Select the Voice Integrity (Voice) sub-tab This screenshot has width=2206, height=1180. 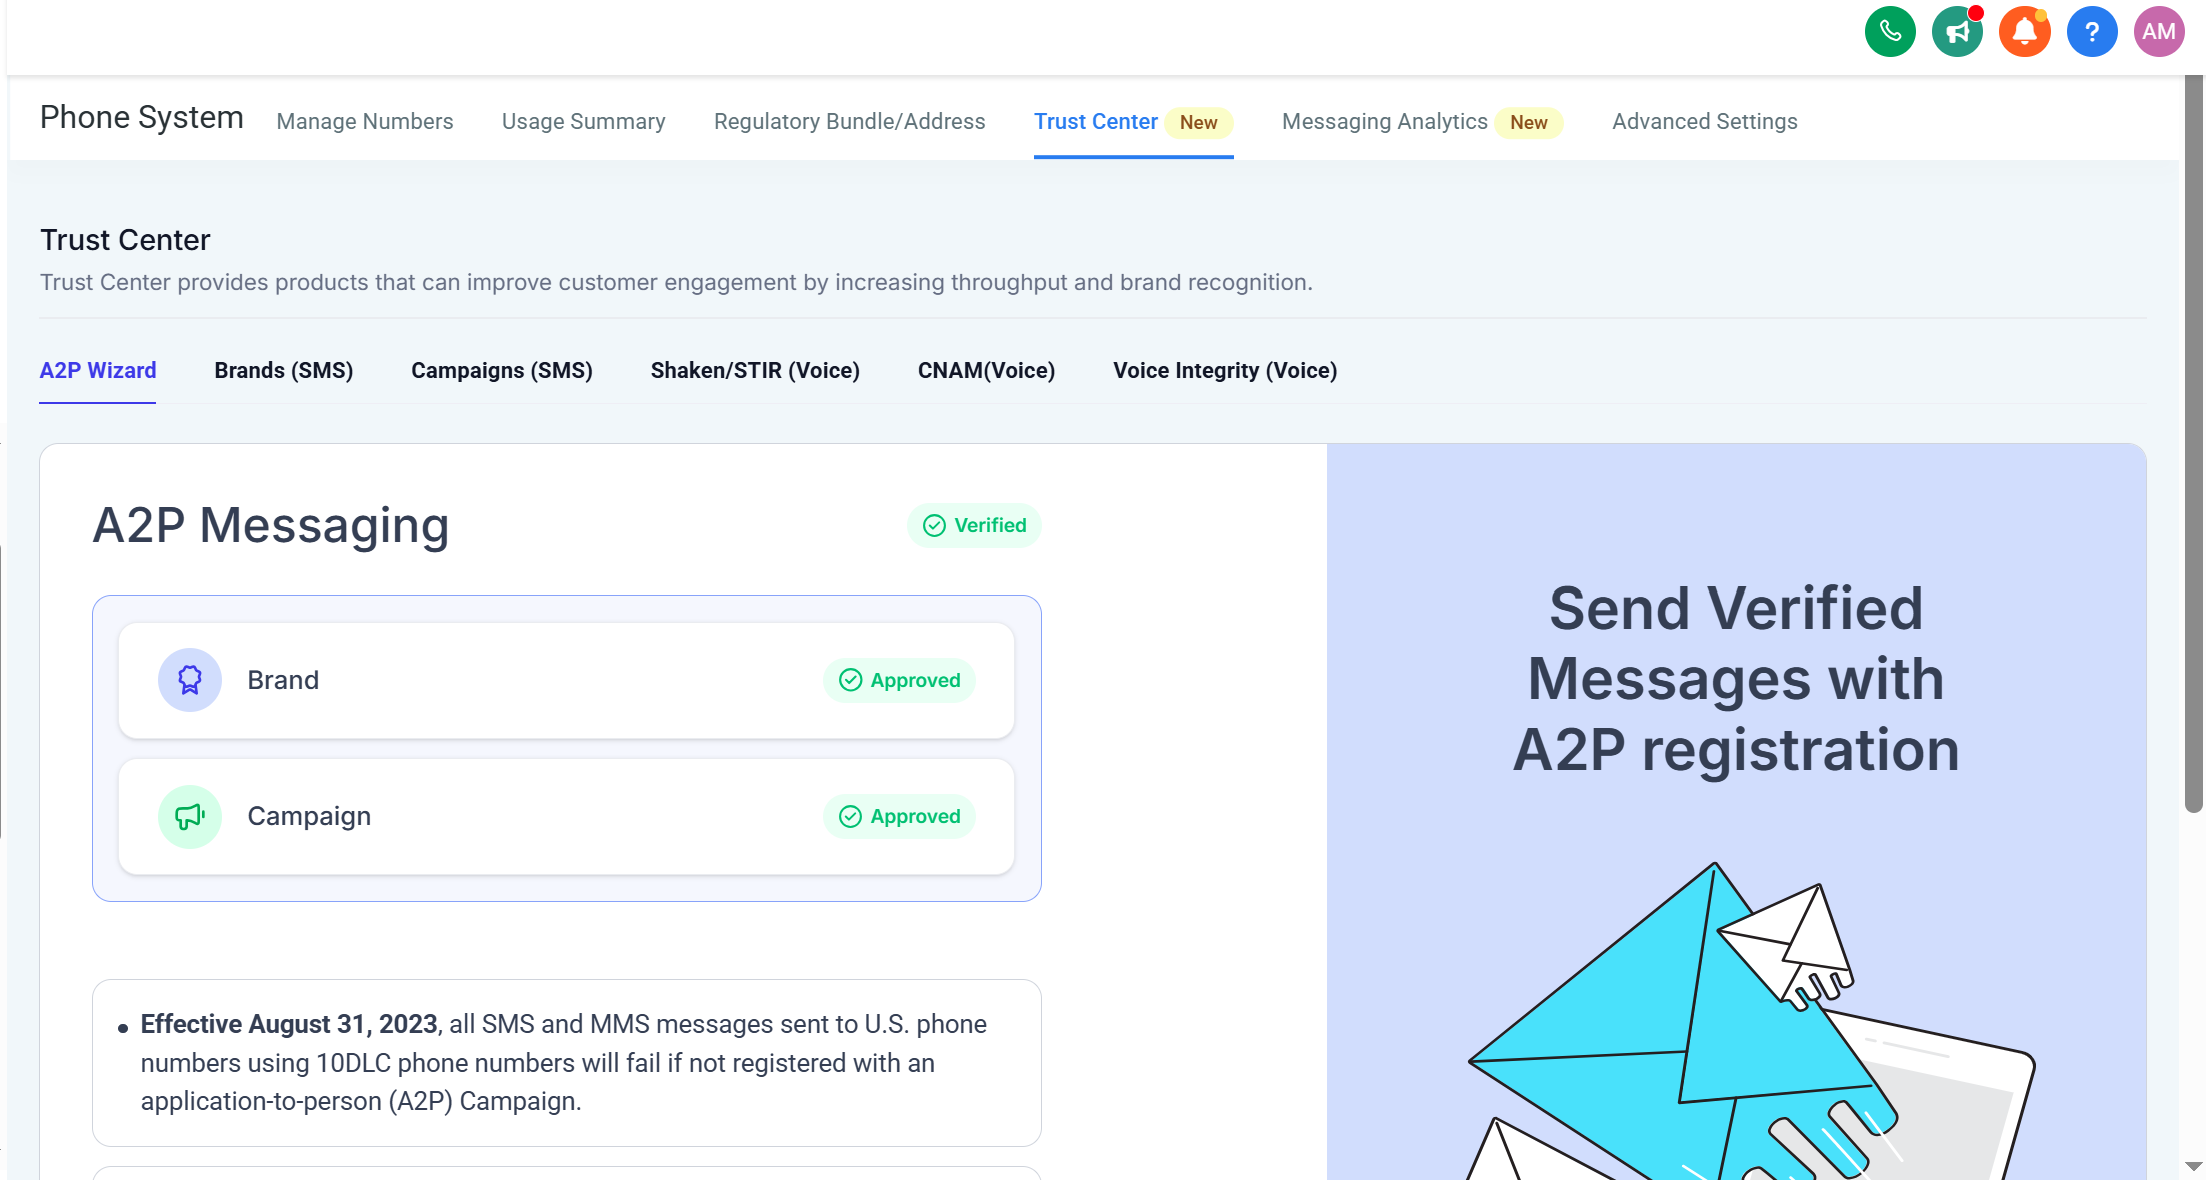(x=1225, y=371)
